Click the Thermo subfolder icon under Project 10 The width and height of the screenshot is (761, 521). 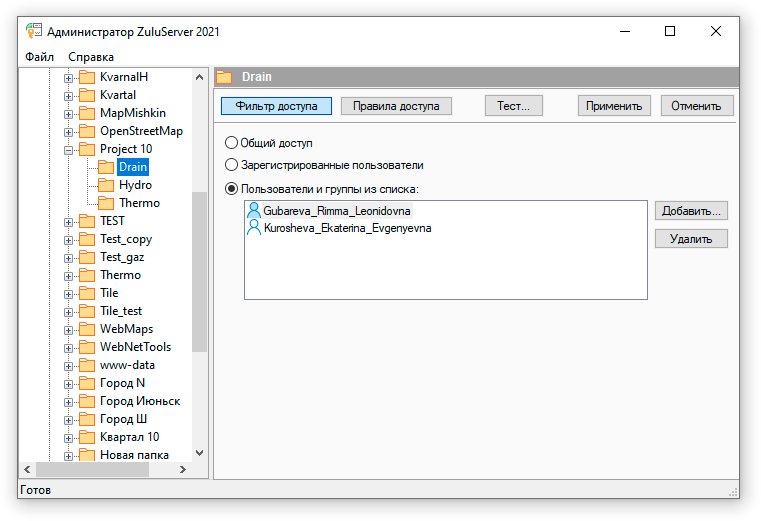(106, 203)
